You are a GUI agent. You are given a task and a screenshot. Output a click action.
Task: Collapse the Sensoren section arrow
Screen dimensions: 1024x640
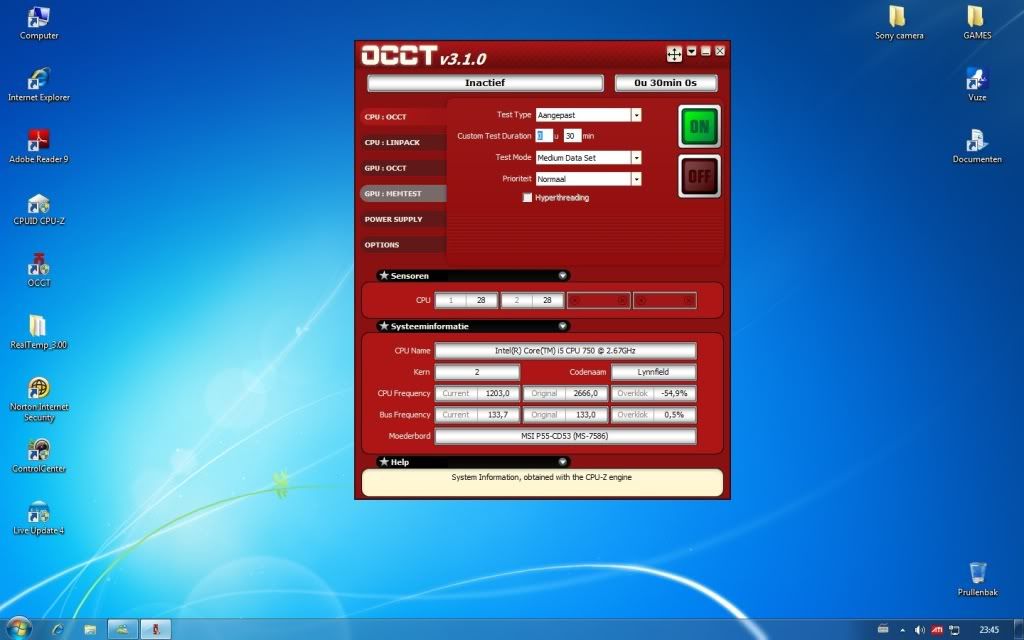[562, 275]
